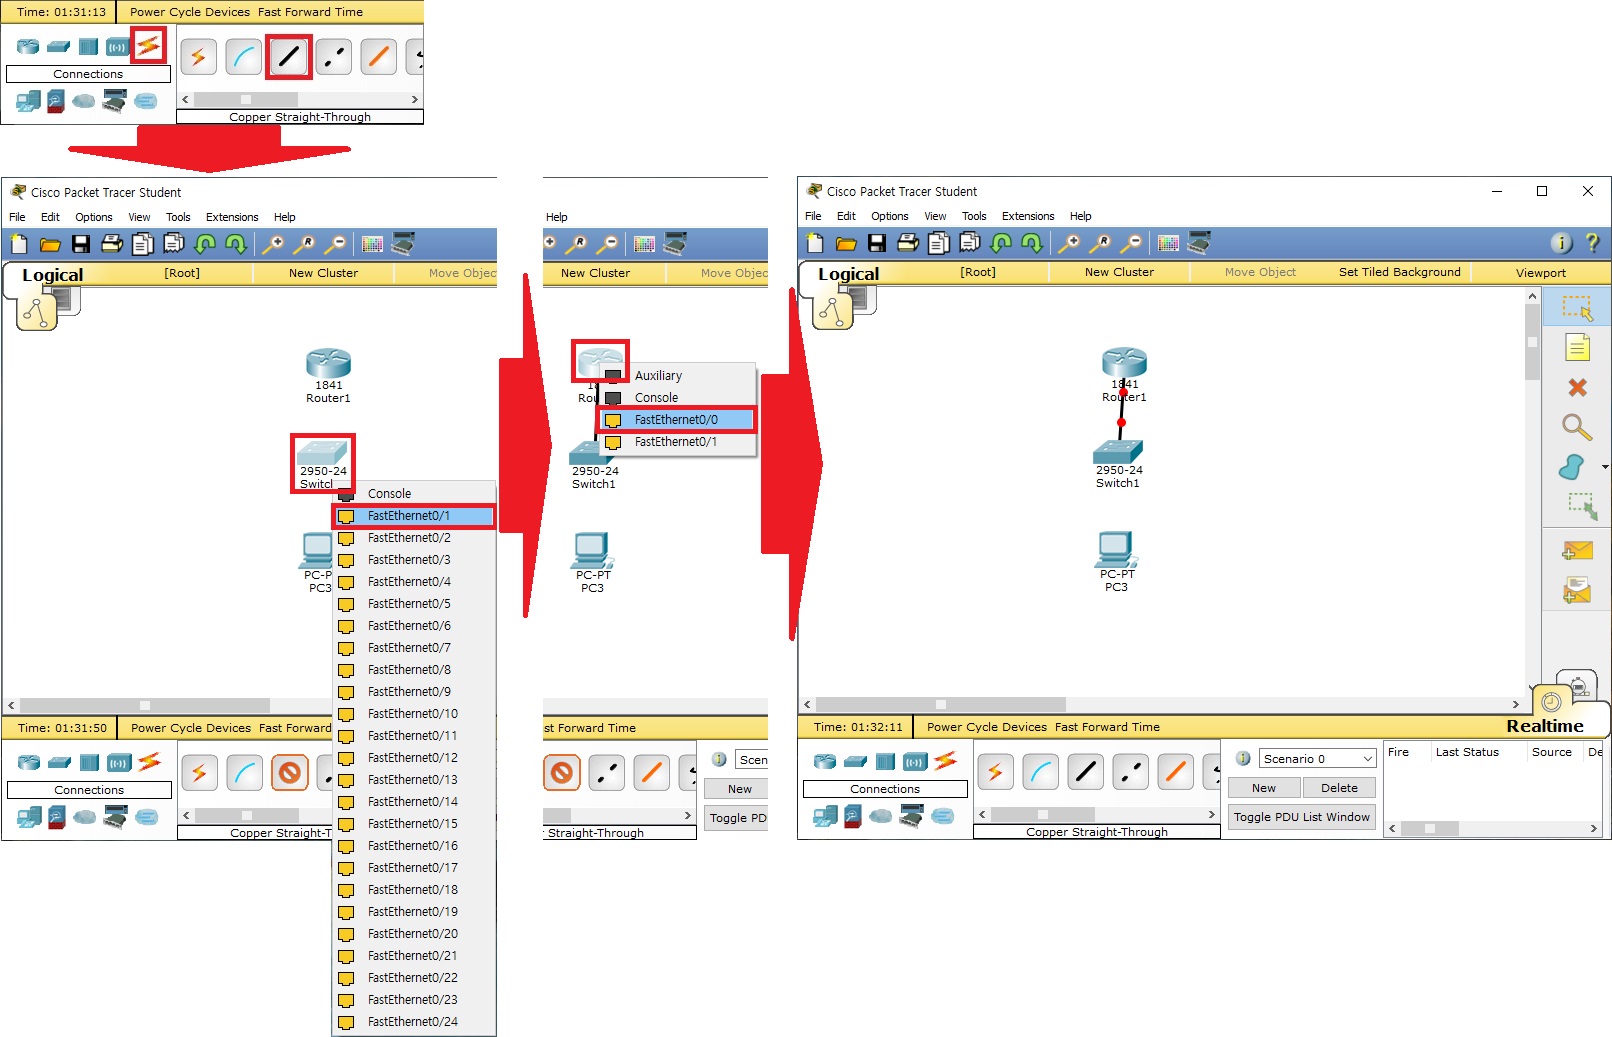The width and height of the screenshot is (1612, 1037).
Task: Open File menu in right window
Action: coord(813,216)
